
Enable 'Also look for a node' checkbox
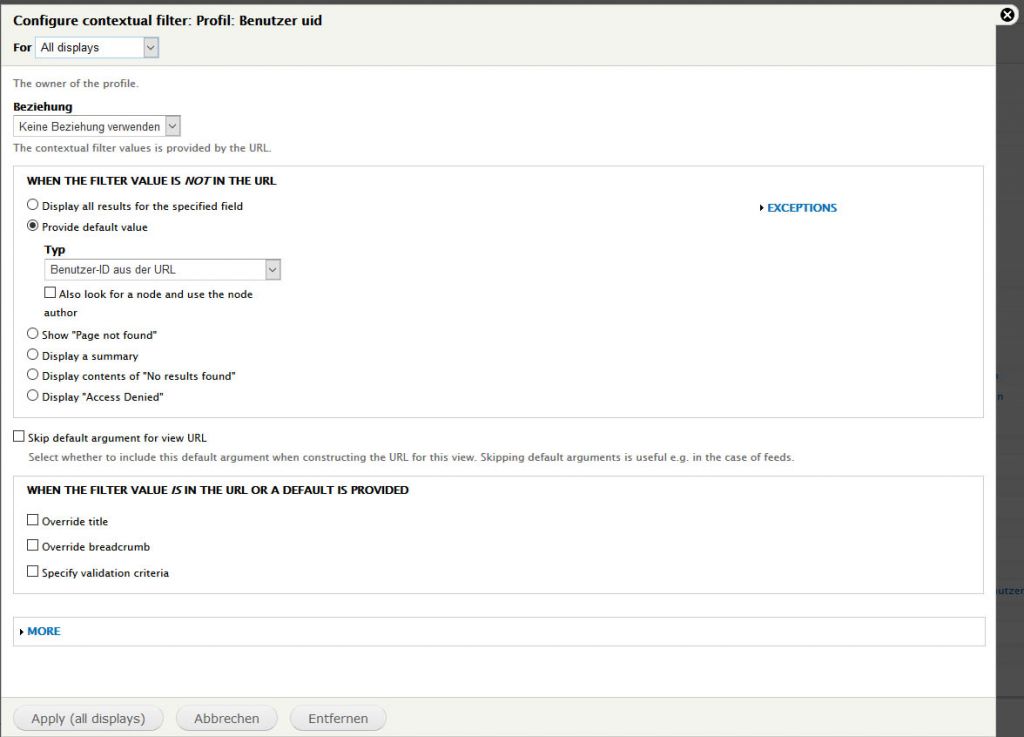tap(50, 294)
